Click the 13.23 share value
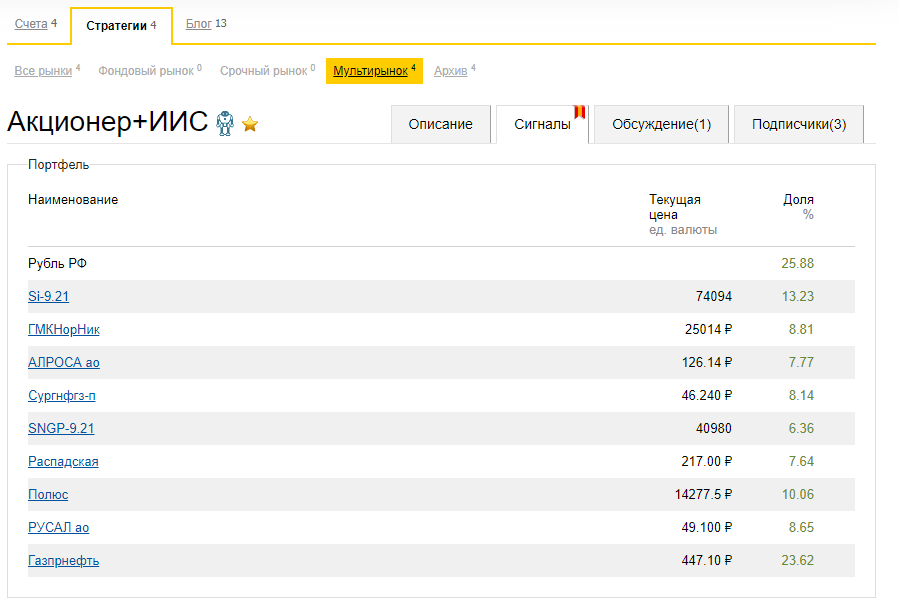This screenshot has height=606, width=899. pyautogui.click(x=798, y=296)
